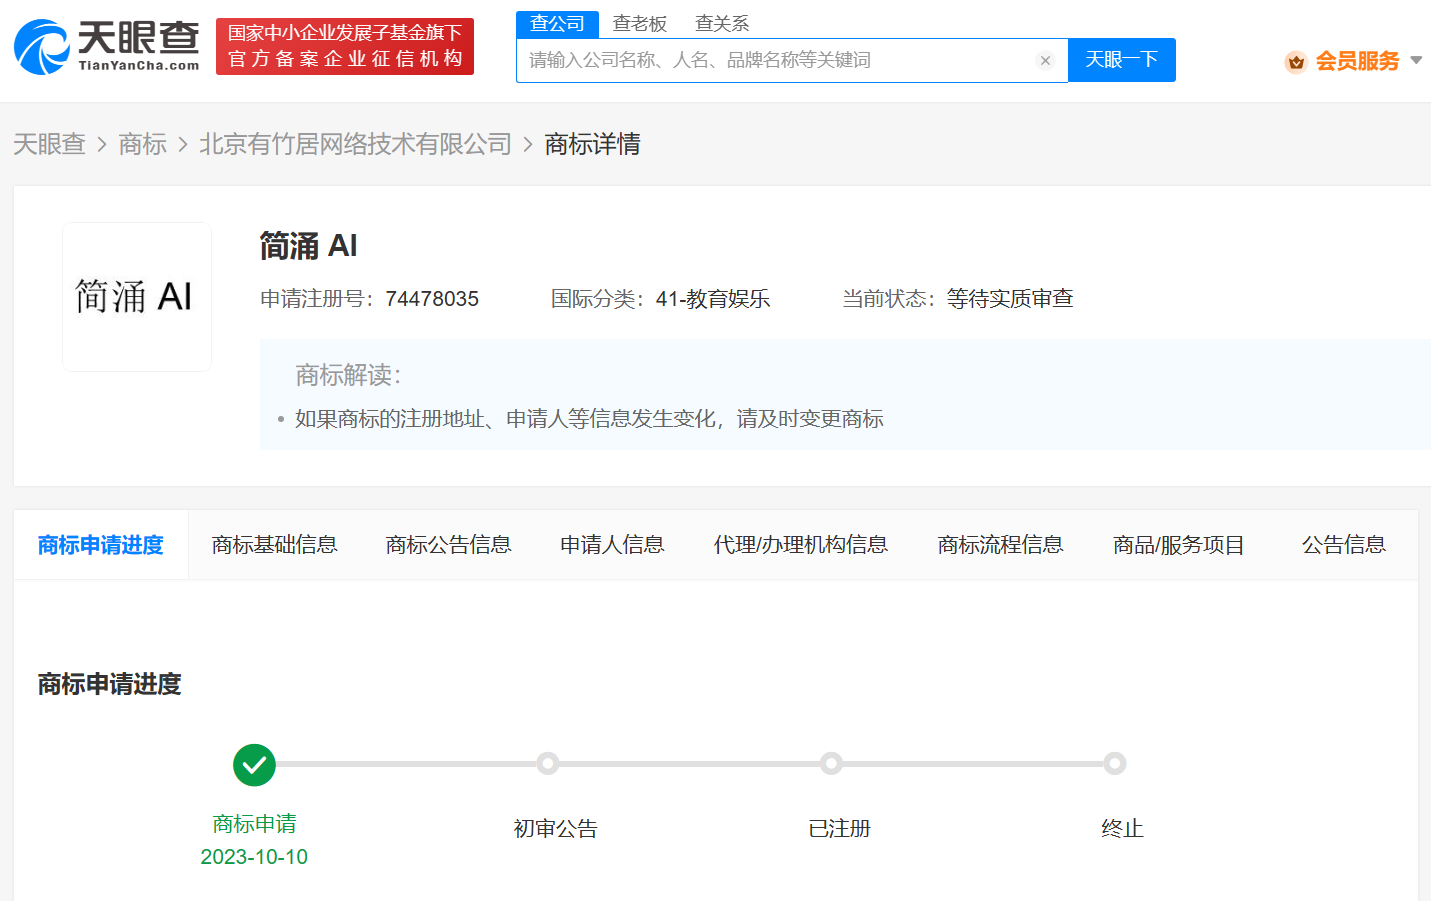1431x901 pixels.
Task: Click the 商标解读 heading
Action: click(x=348, y=375)
